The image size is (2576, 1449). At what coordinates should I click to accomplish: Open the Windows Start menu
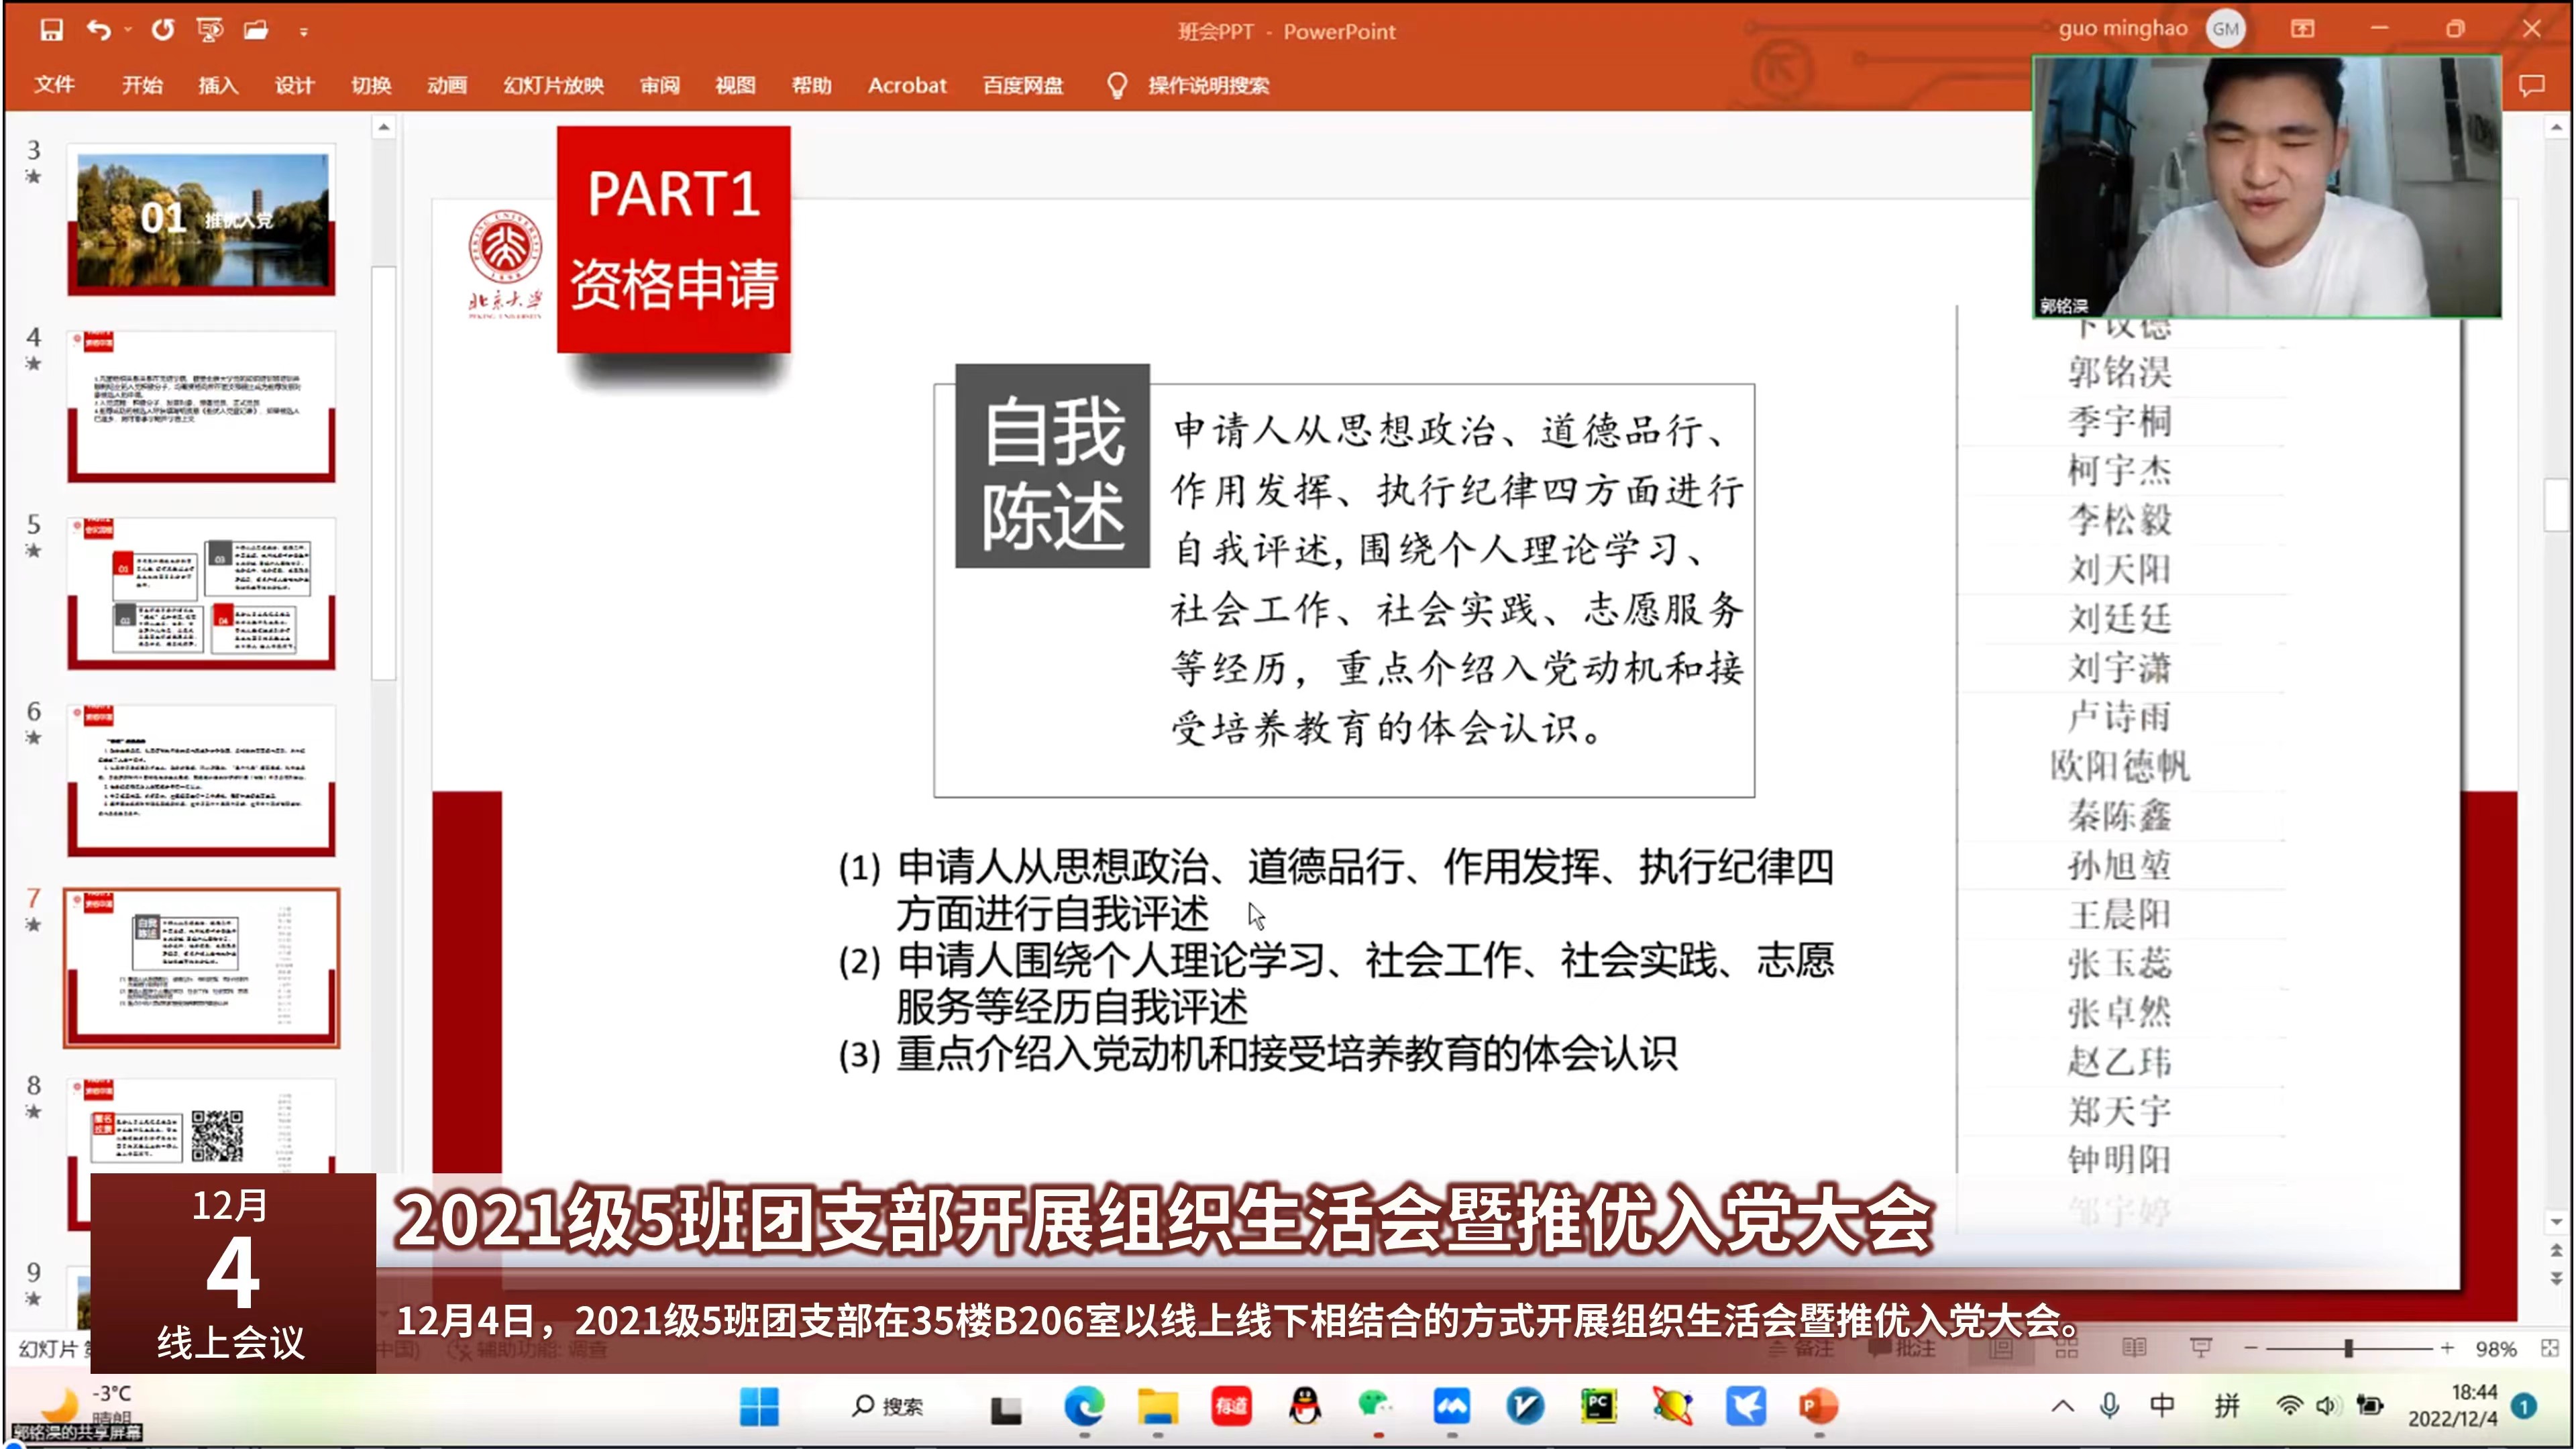tap(759, 1406)
